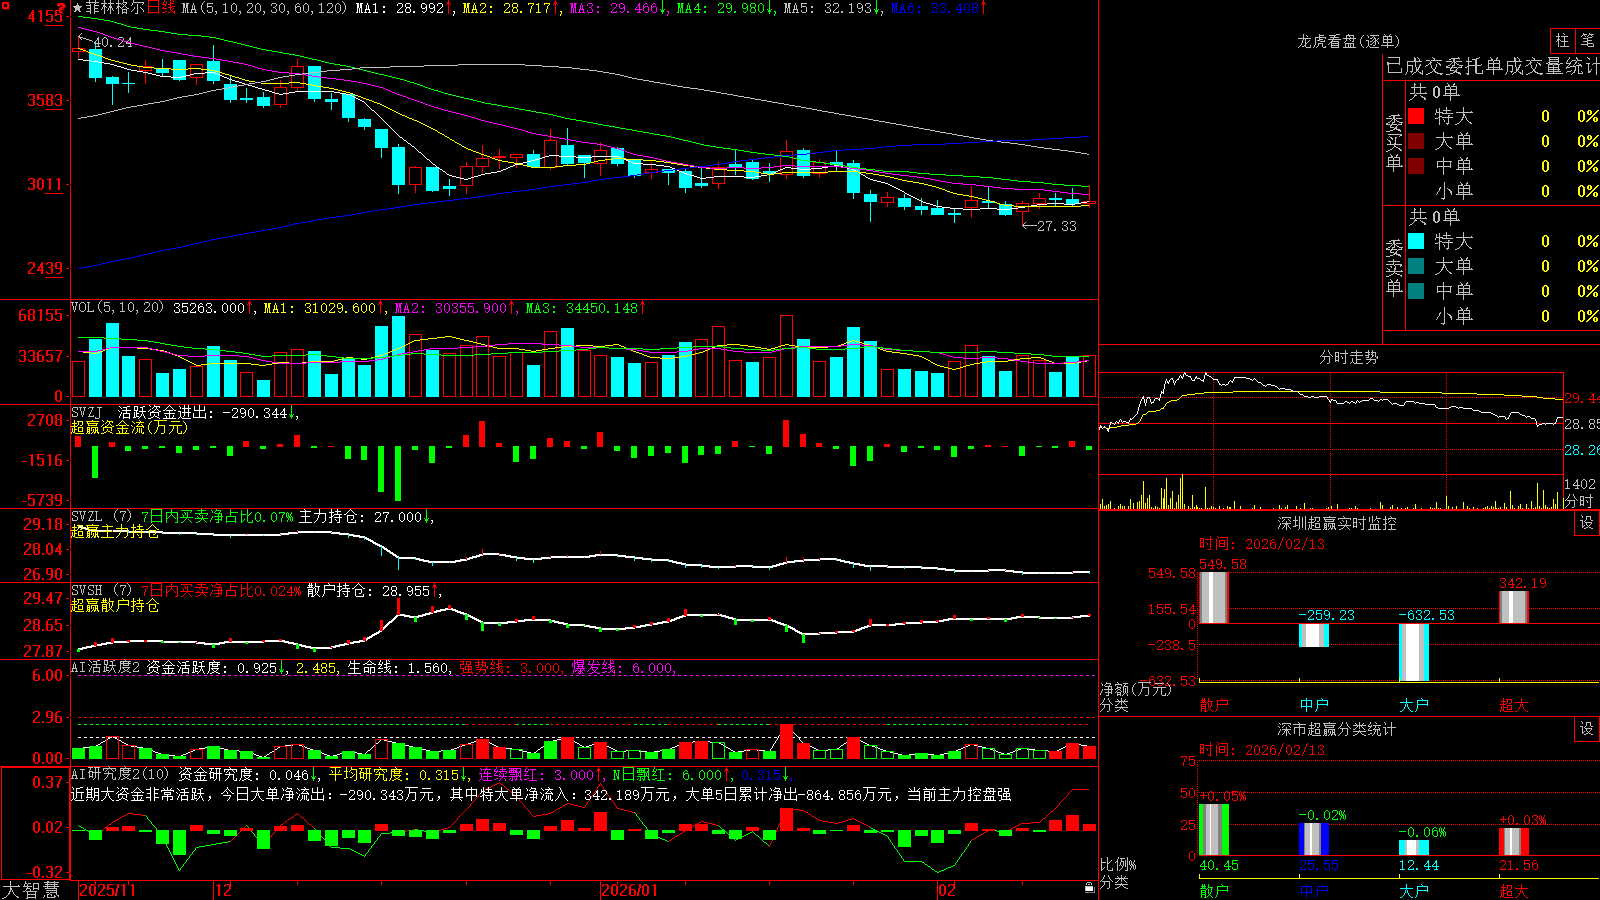Image resolution: width=1600 pixels, height=900 pixels.
Task: Click the 2026/01 timeline marker
Action: pyautogui.click(x=629, y=889)
